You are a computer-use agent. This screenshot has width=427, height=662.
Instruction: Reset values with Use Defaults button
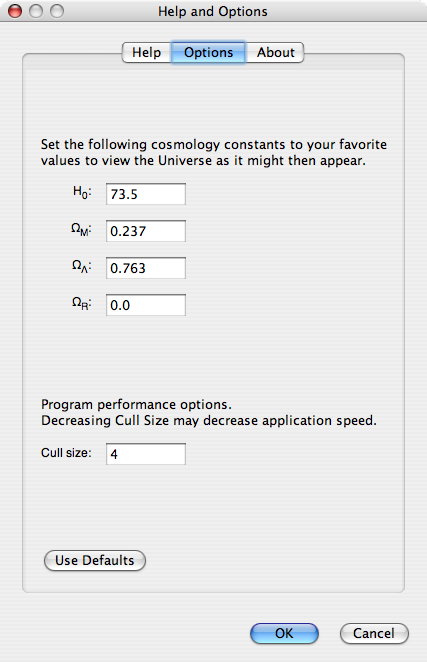[x=95, y=560]
